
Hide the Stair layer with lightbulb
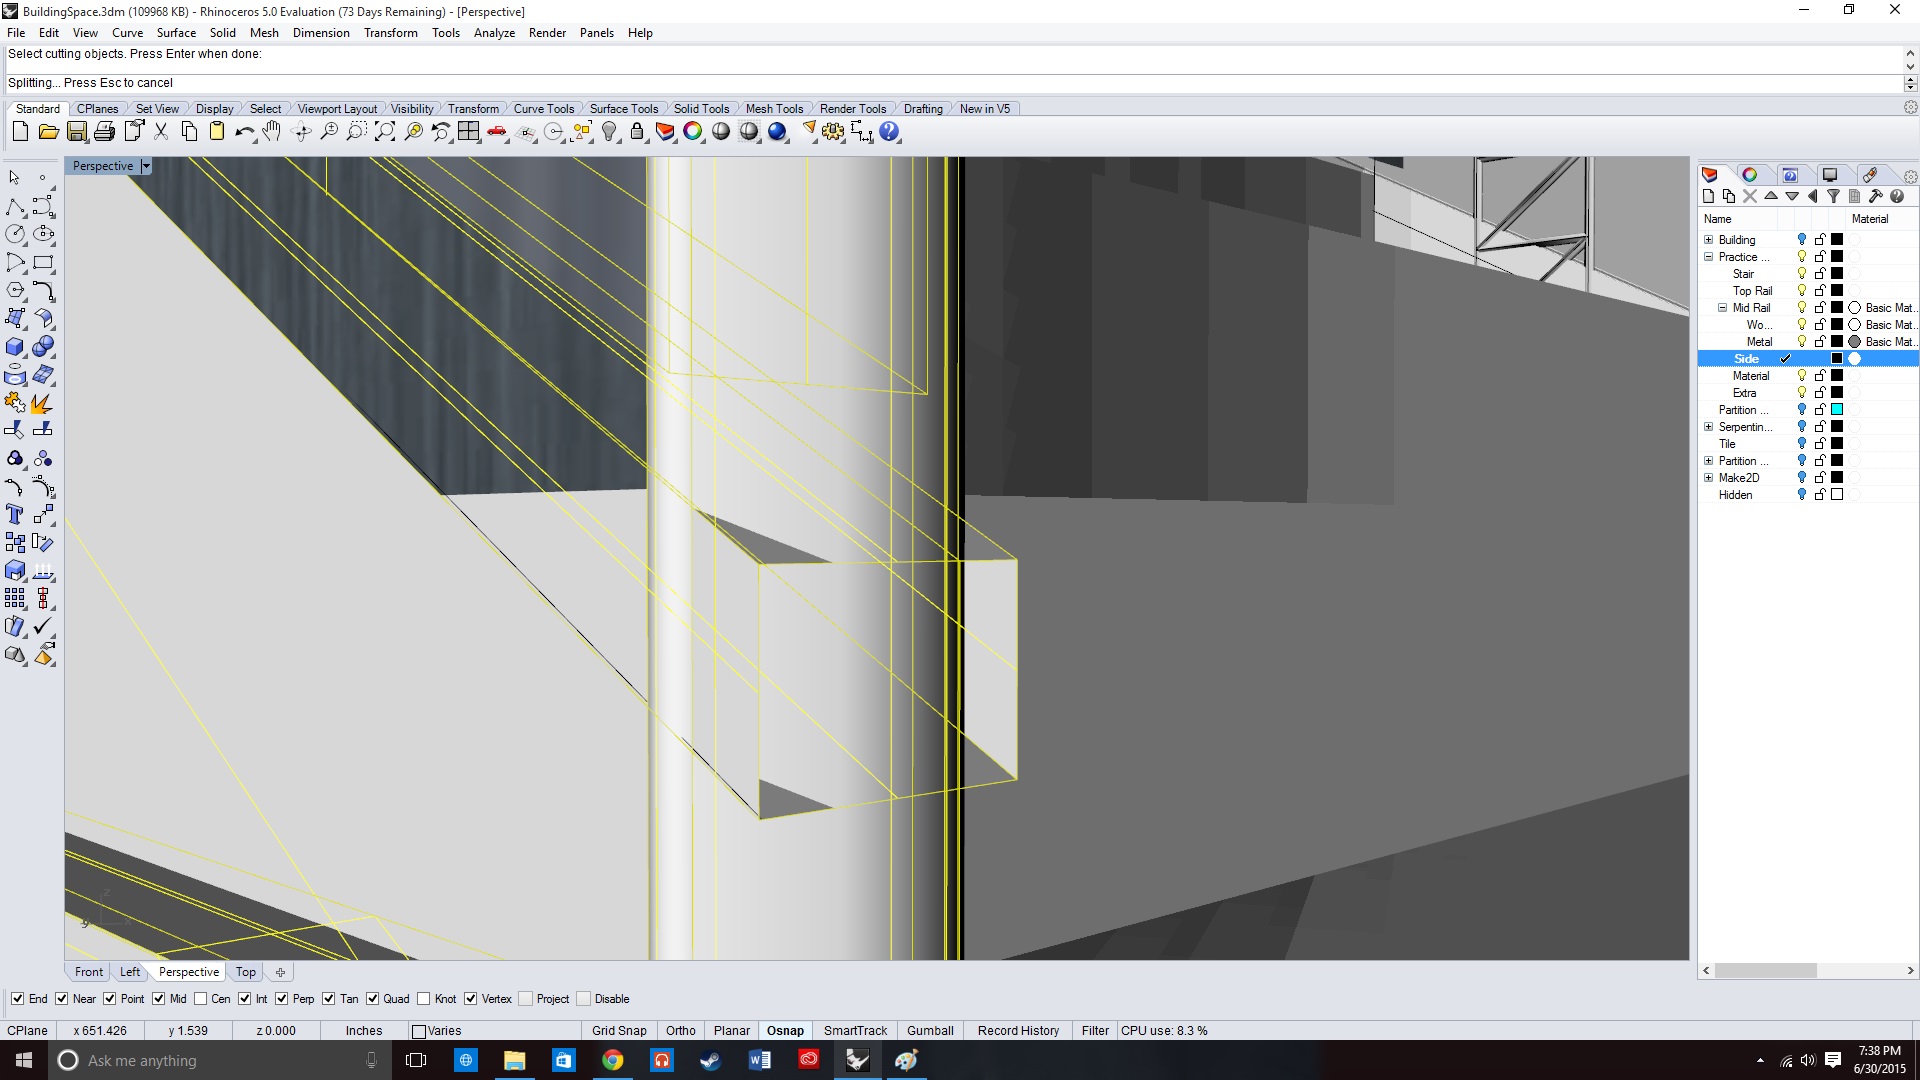tap(1802, 274)
